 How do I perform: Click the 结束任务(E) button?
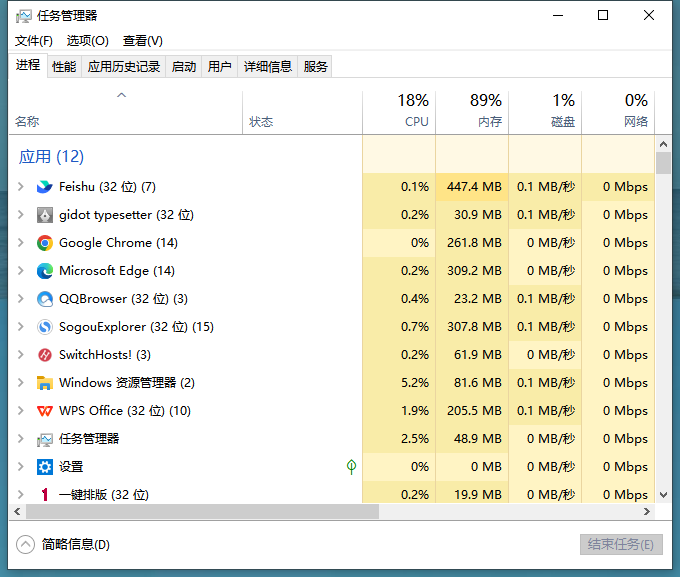(x=621, y=544)
